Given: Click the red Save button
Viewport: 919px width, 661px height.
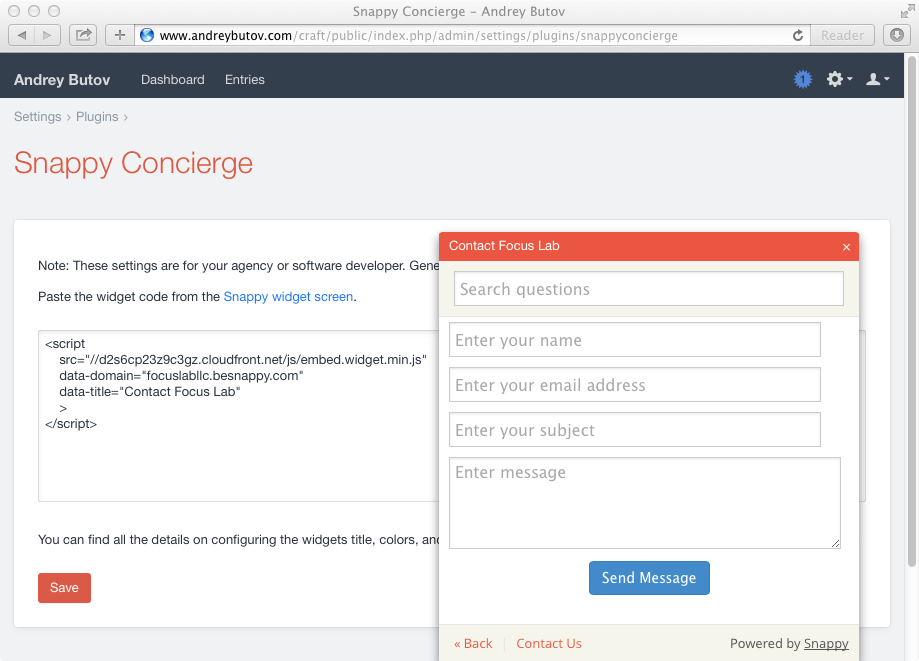Looking at the screenshot, I should pyautogui.click(x=64, y=588).
